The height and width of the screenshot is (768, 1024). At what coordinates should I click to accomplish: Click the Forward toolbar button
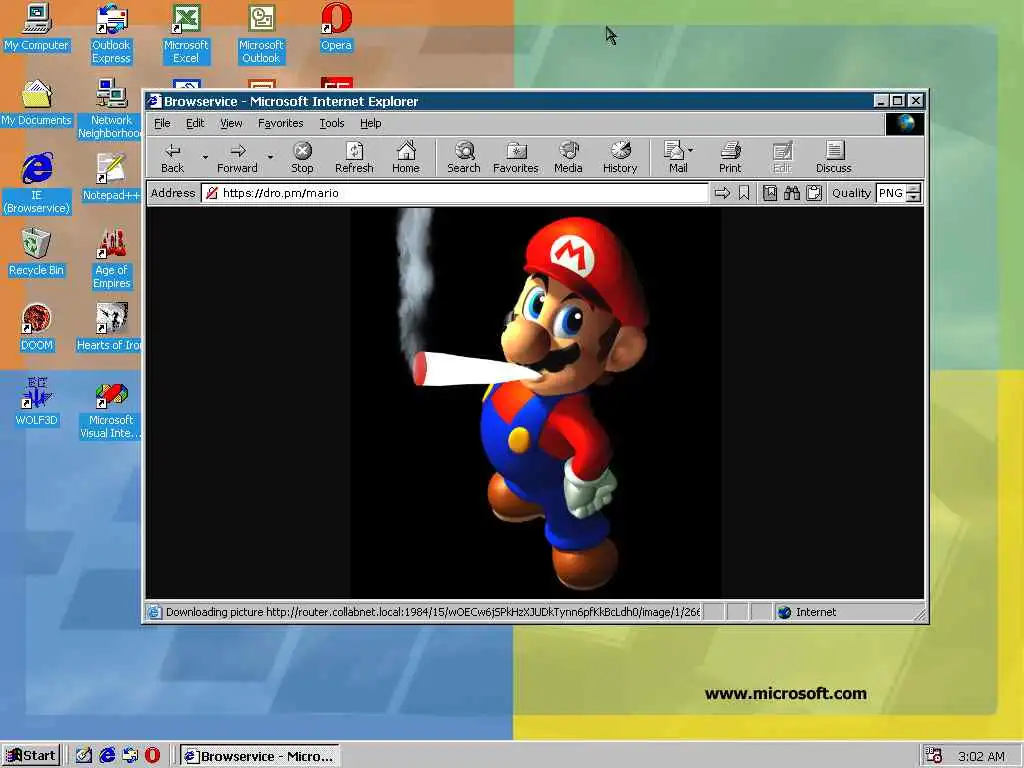click(237, 157)
